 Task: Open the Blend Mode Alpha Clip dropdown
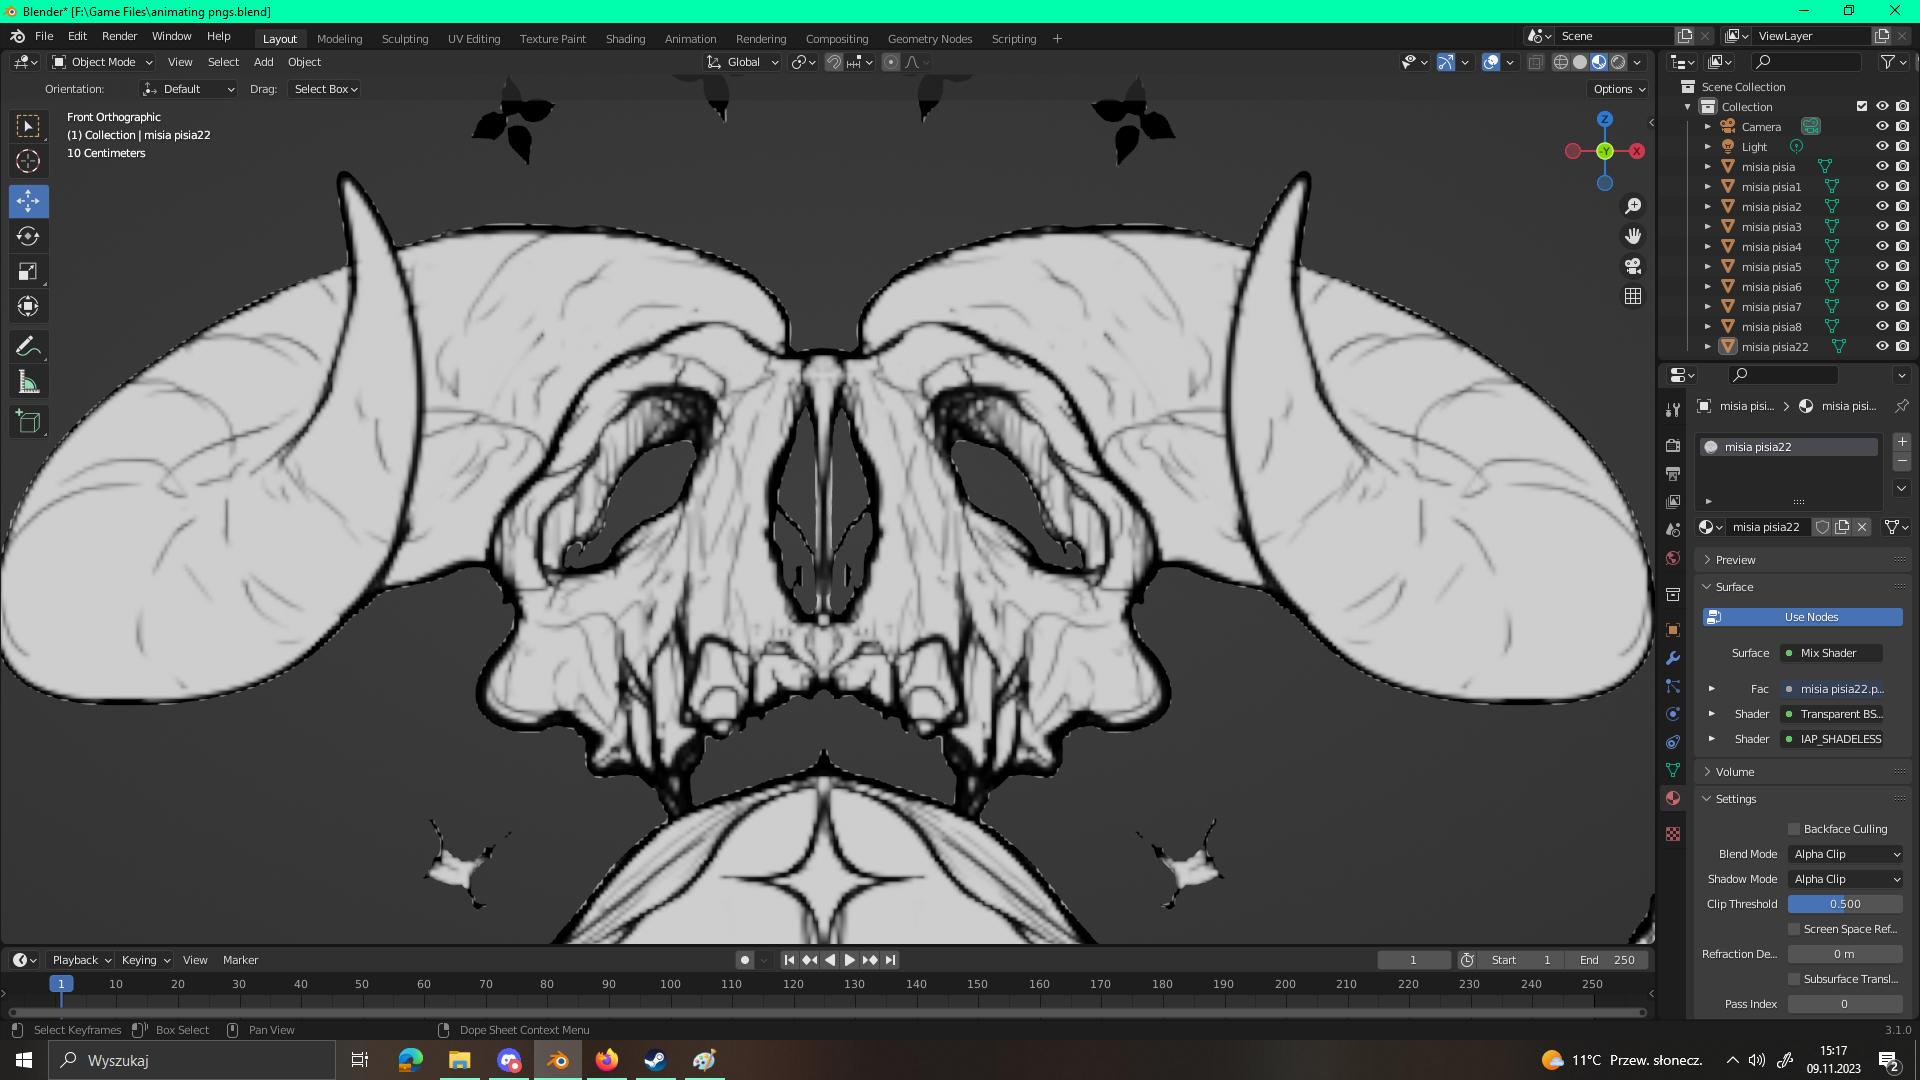(1845, 854)
